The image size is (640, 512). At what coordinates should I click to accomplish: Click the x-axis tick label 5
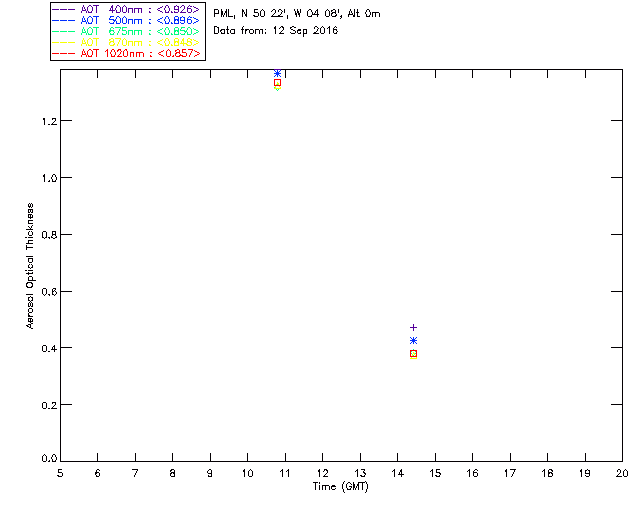(60, 473)
